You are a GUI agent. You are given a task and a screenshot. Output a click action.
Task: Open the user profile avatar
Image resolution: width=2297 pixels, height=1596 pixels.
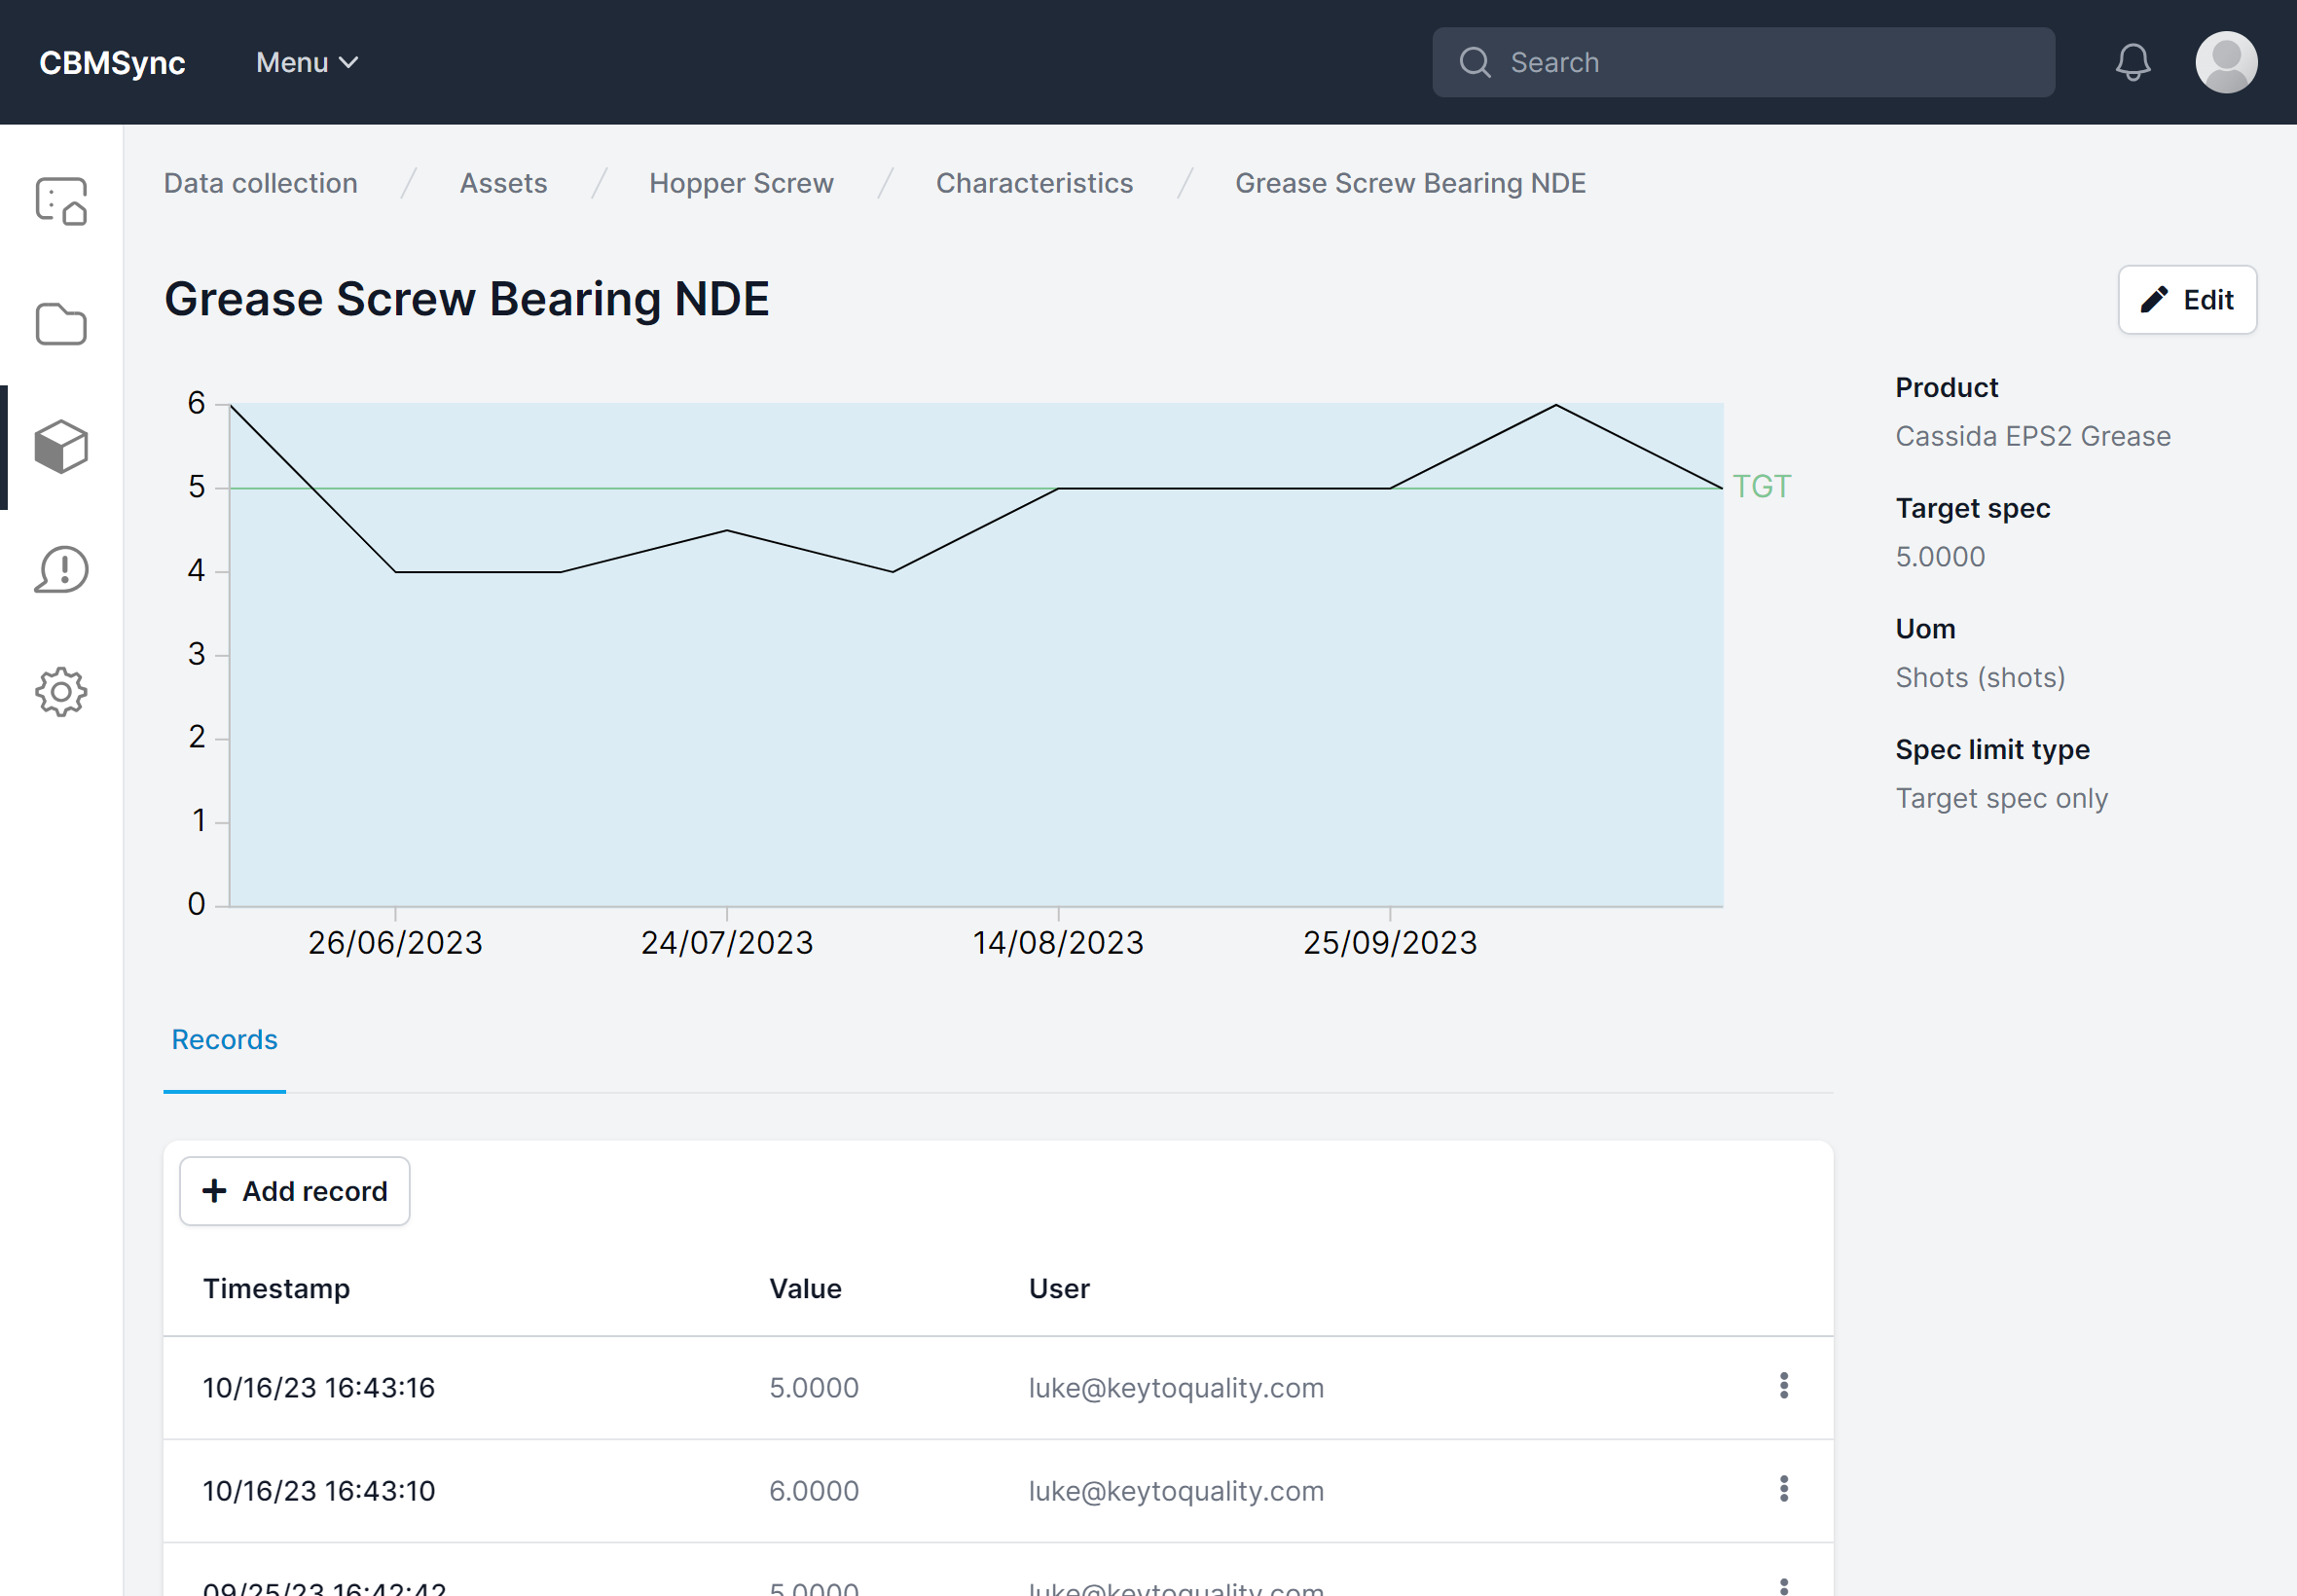coord(2226,62)
